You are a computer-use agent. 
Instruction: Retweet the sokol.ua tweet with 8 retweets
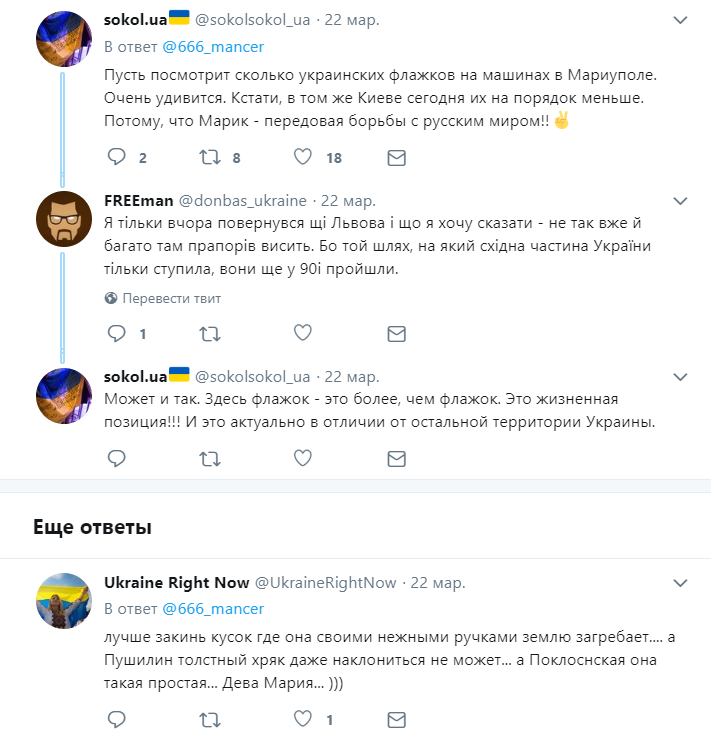tap(210, 157)
